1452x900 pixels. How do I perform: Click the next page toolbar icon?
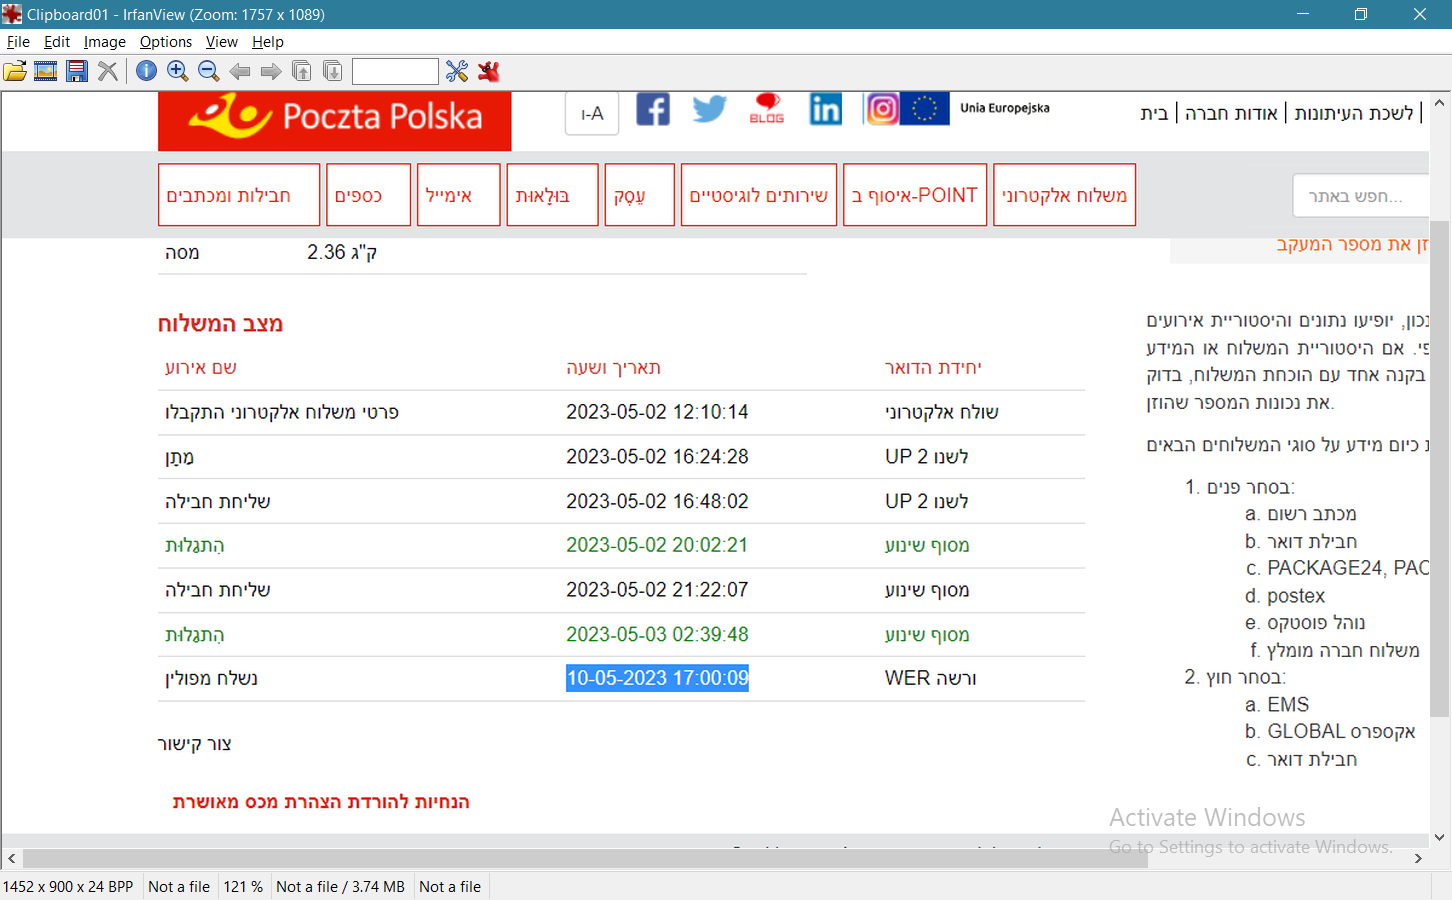coord(333,71)
